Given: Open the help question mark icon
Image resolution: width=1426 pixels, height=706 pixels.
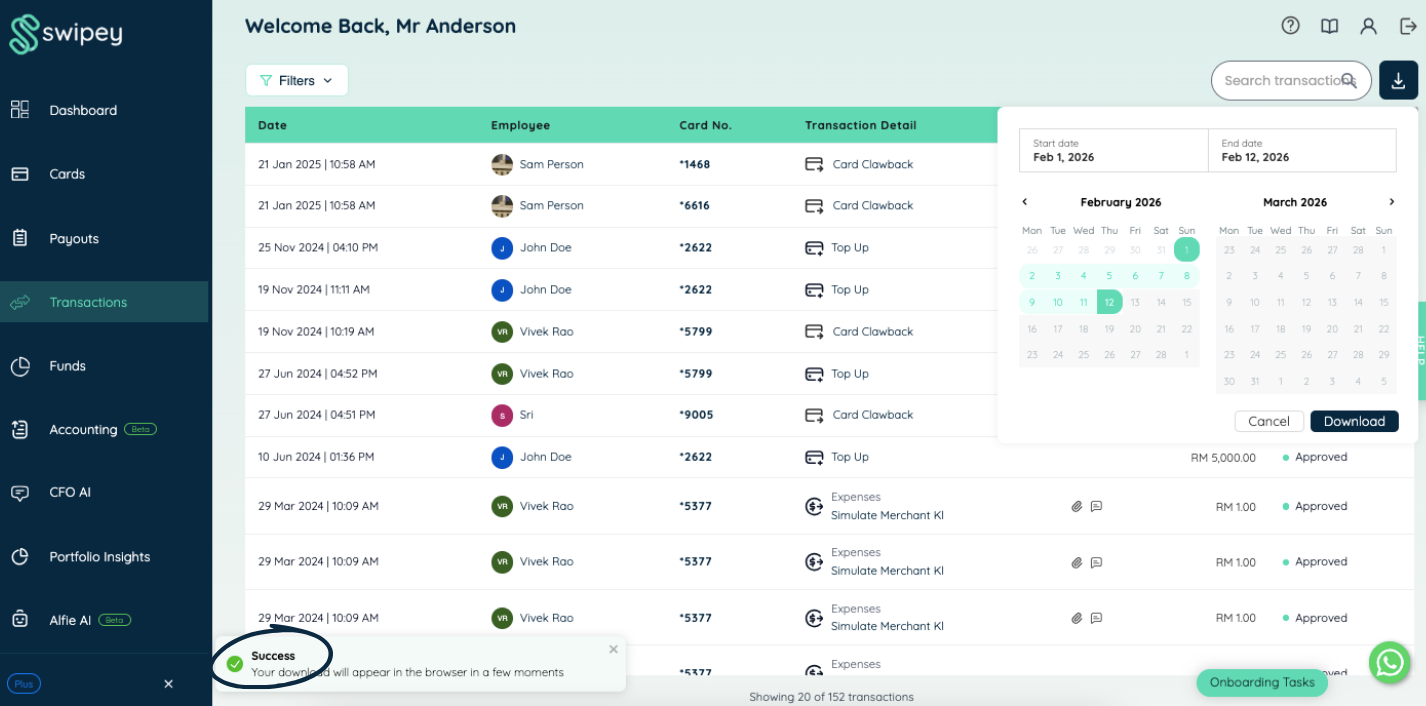Looking at the screenshot, I should pyautogui.click(x=1290, y=26).
